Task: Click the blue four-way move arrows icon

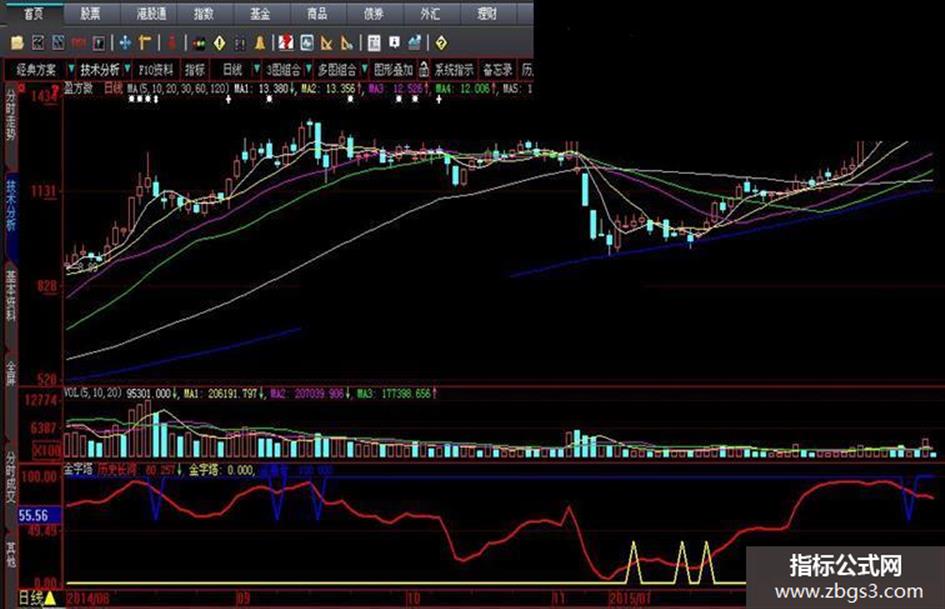Action: tap(125, 42)
